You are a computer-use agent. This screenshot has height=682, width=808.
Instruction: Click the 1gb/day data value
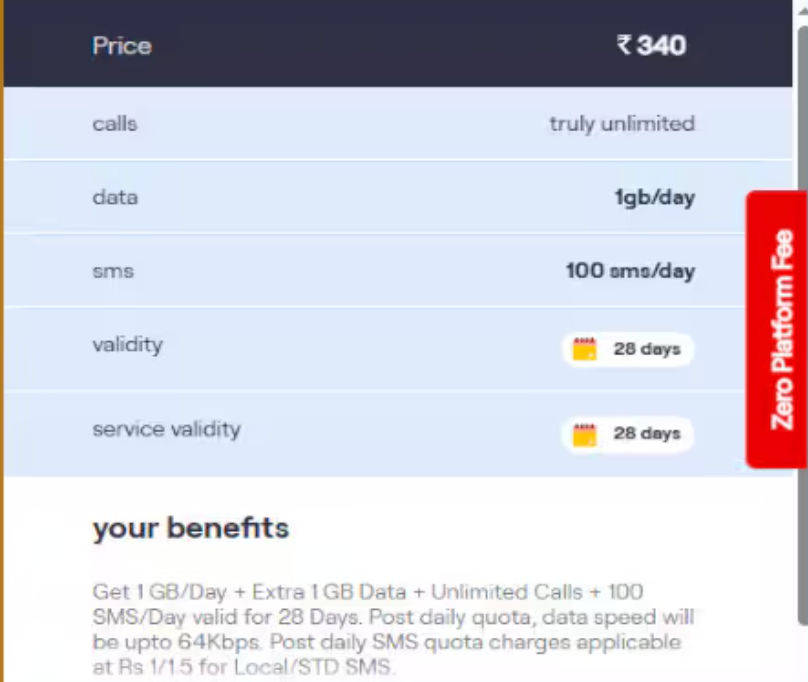point(654,197)
